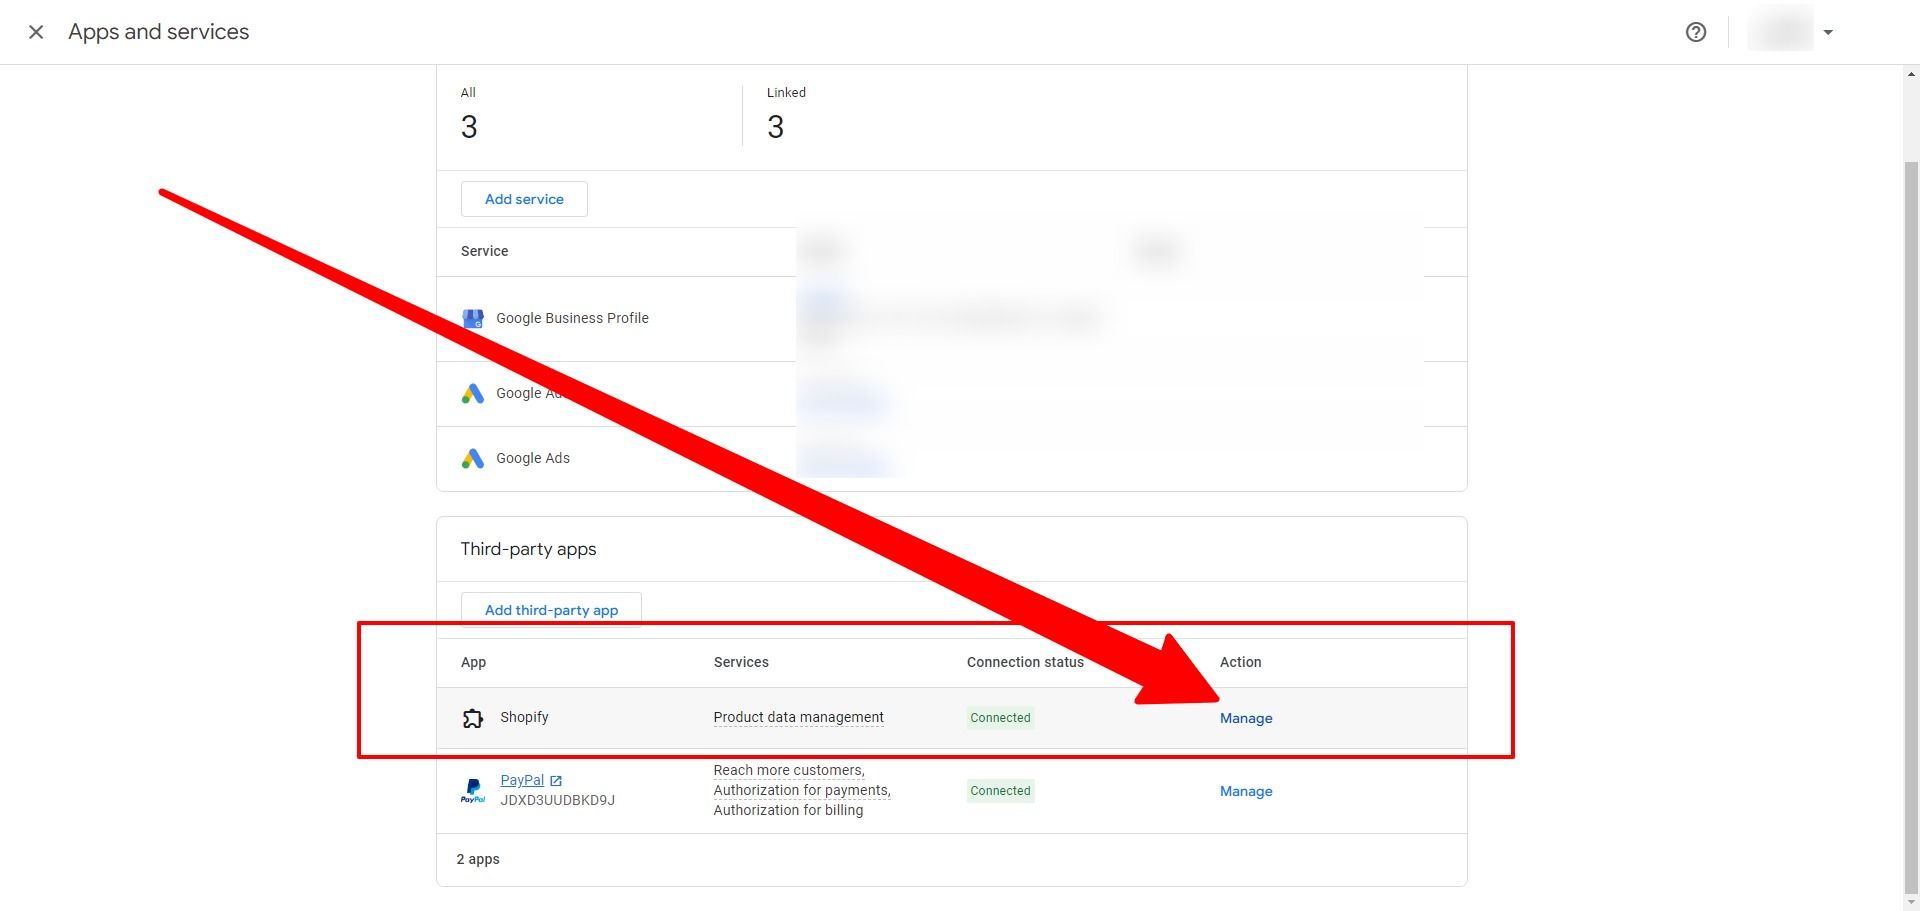Click the PayPal Connected status badge
The image size is (1920, 911).
click(1000, 791)
